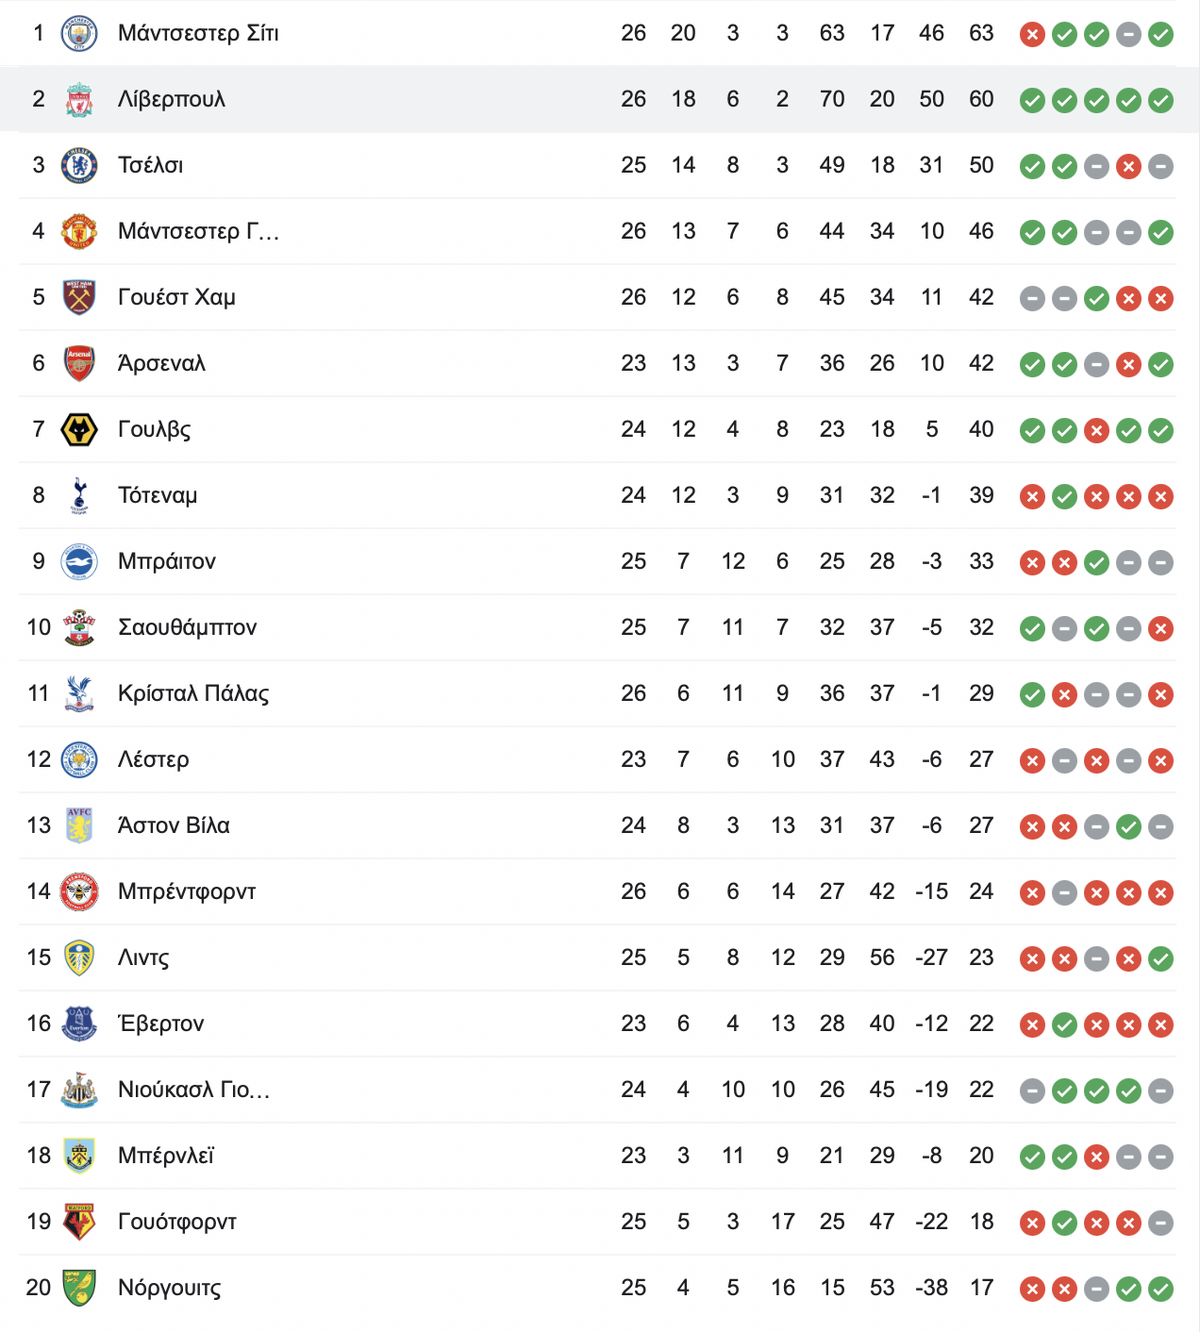Open the Μπράιτον team link

[x=167, y=562]
